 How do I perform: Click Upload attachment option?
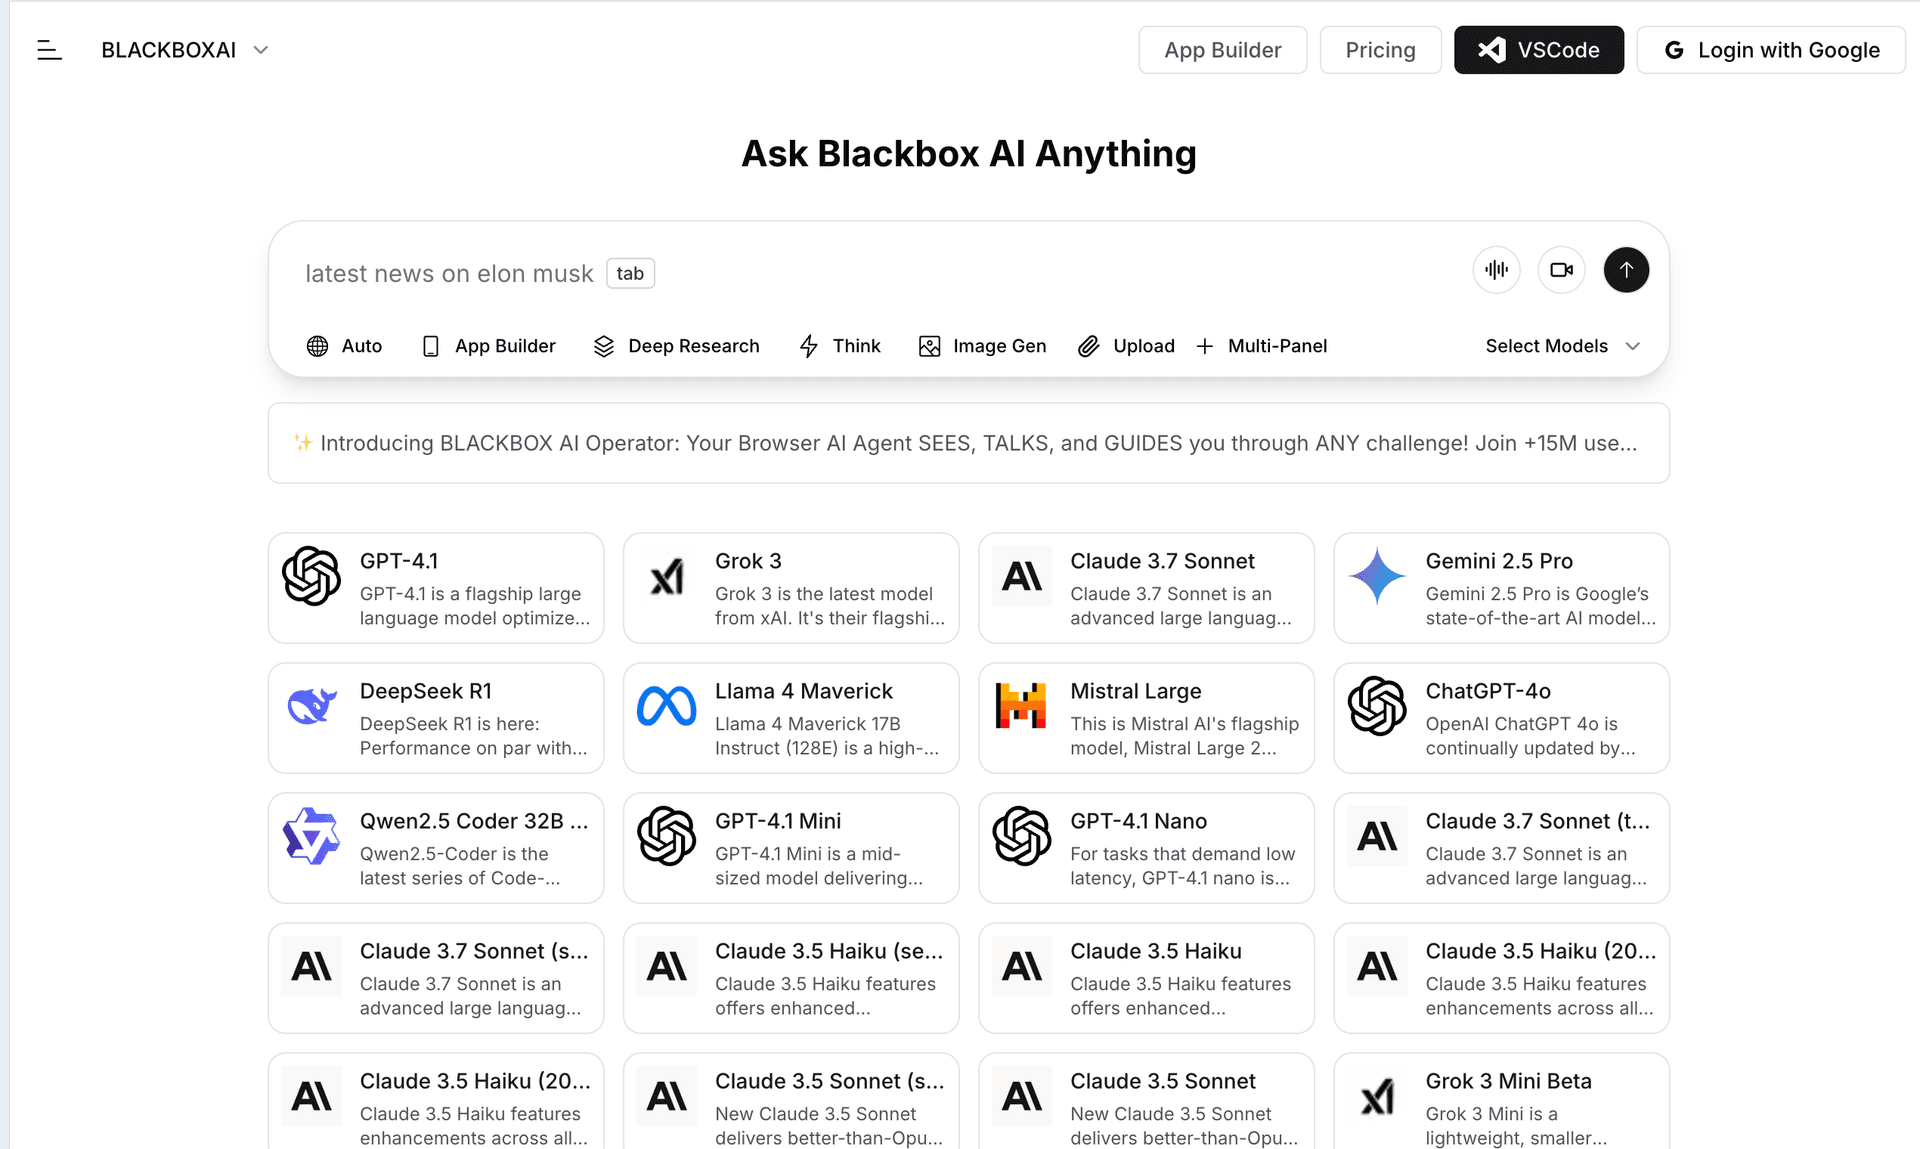(1126, 346)
